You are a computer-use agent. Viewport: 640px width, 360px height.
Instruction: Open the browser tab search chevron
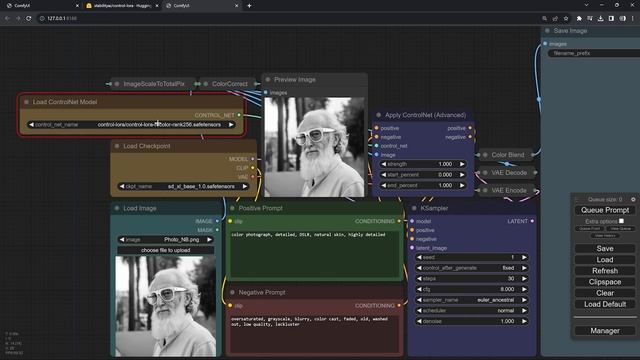586,5
